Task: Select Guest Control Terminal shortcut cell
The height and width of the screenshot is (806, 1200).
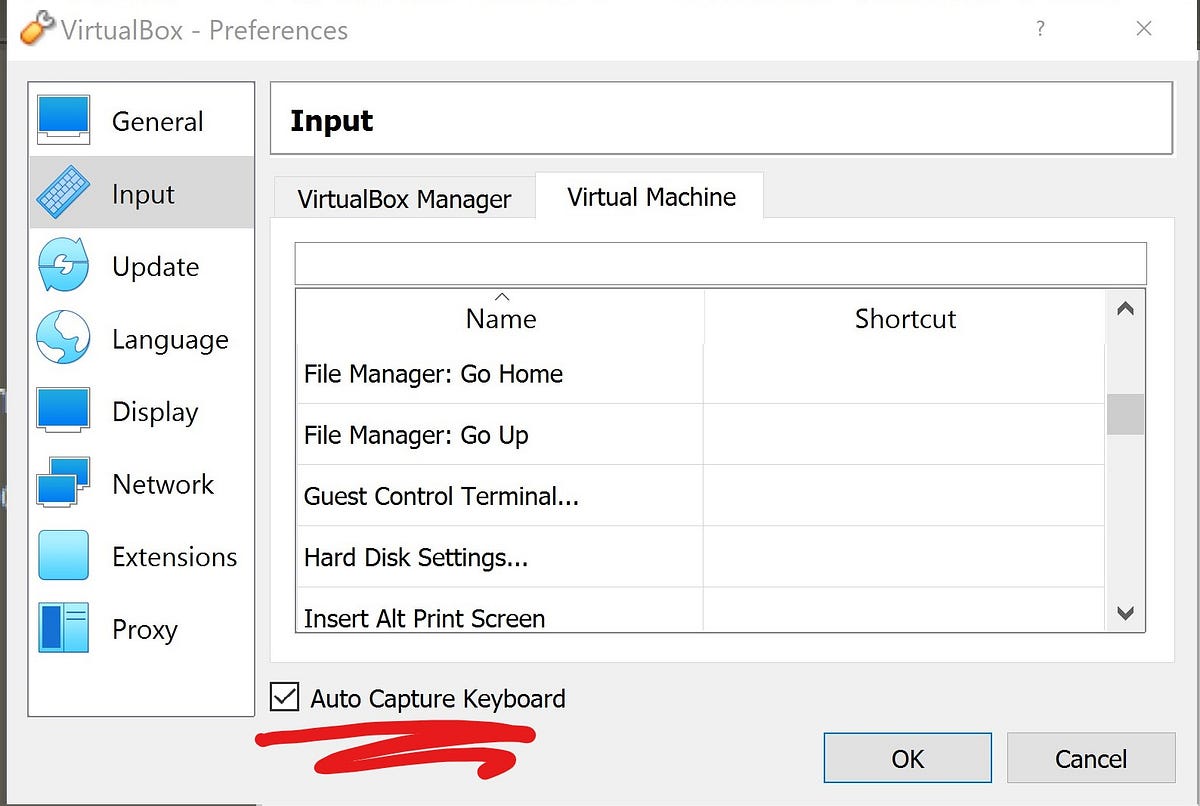Action: click(x=905, y=496)
